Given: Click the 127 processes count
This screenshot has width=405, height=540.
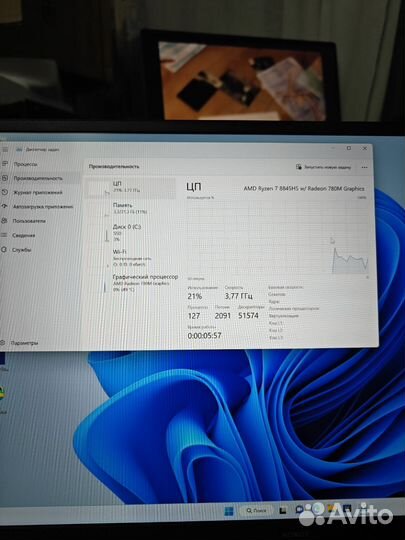Looking at the screenshot, I should coord(194,316).
